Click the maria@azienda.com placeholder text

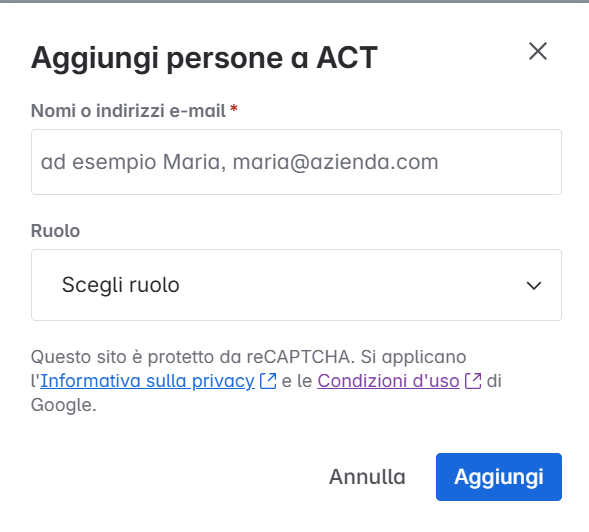pyautogui.click(x=335, y=162)
